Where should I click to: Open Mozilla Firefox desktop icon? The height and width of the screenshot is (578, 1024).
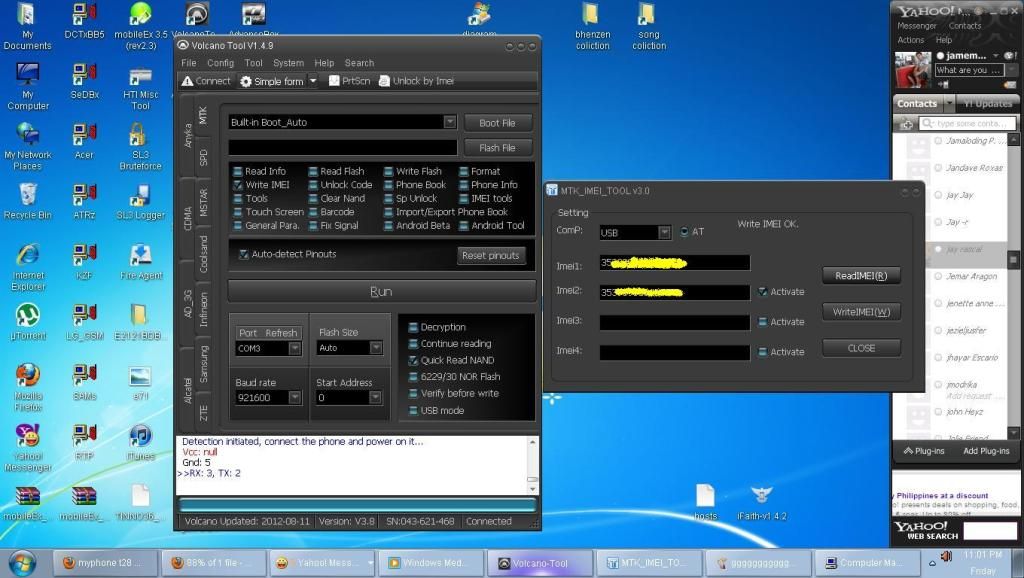click(28, 387)
